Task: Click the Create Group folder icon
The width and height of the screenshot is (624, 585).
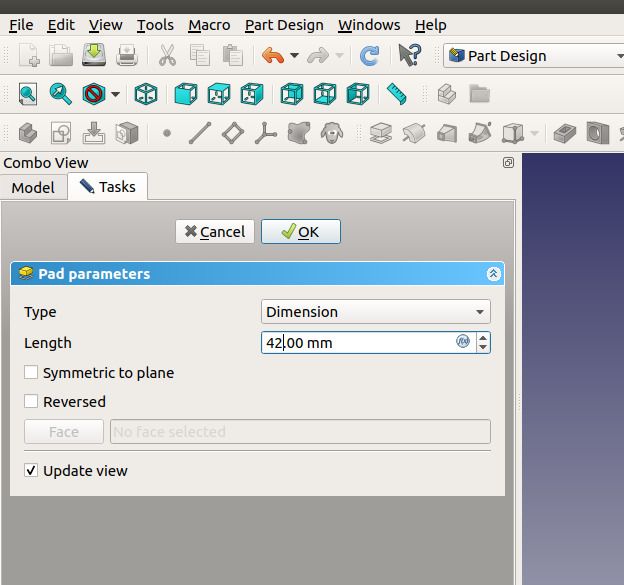Action: pyautogui.click(x=480, y=94)
